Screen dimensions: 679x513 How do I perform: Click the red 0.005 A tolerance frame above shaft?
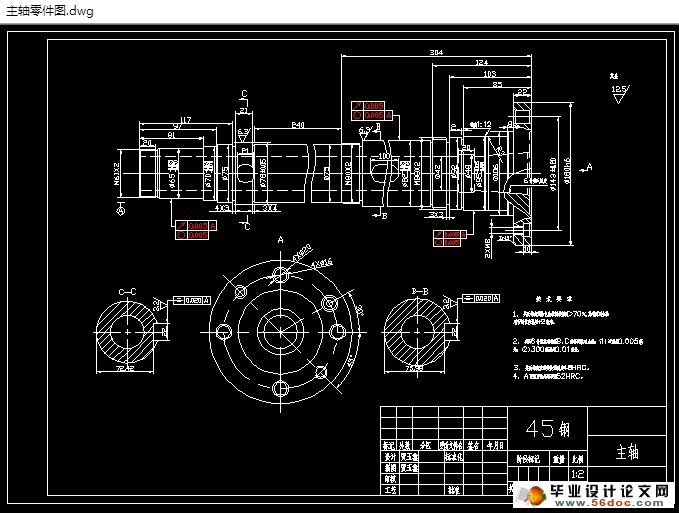[x=372, y=111]
